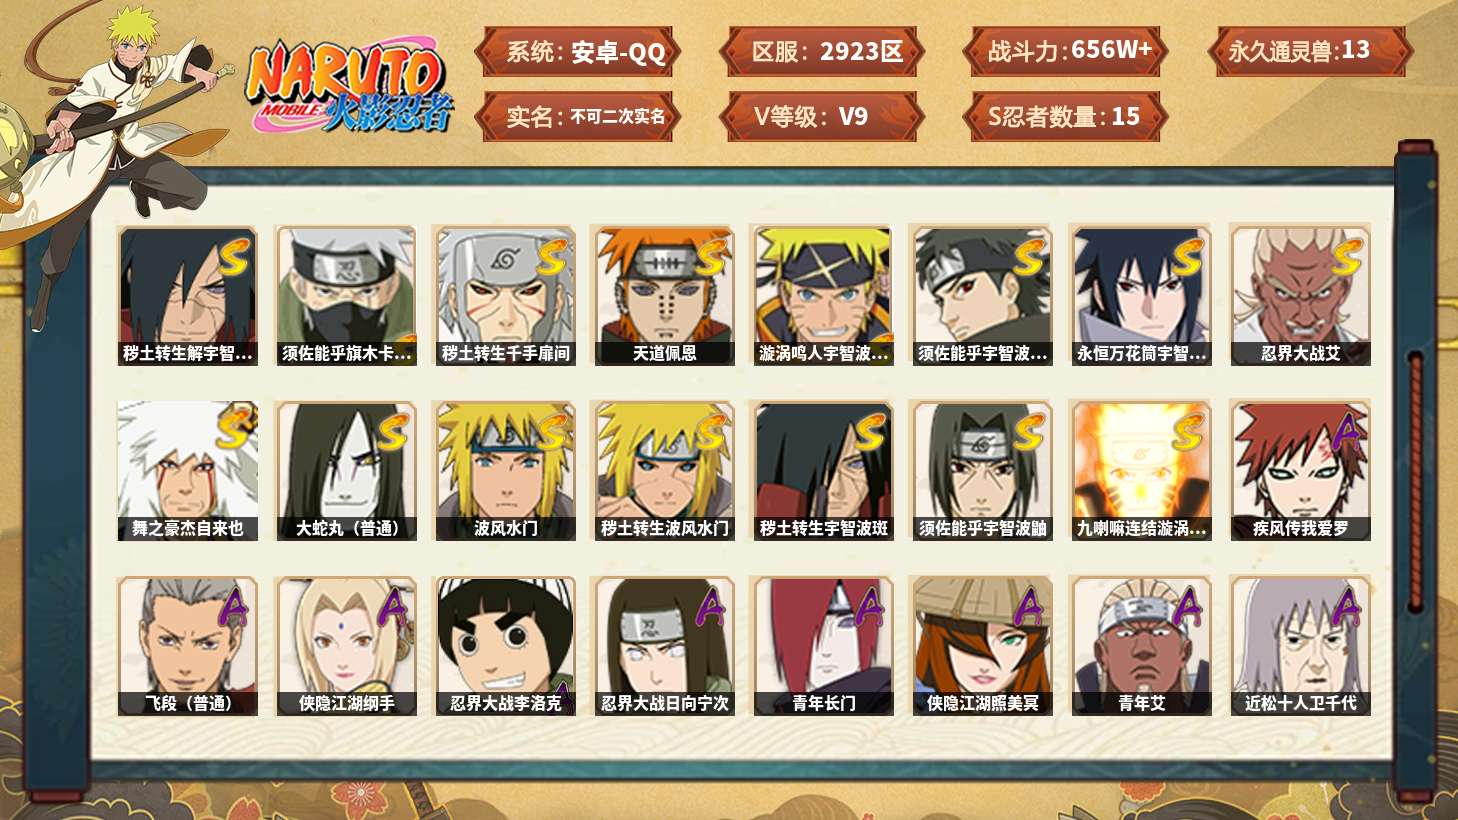
Task: Click the S忍者数量: 15 banner
Action: point(1065,117)
